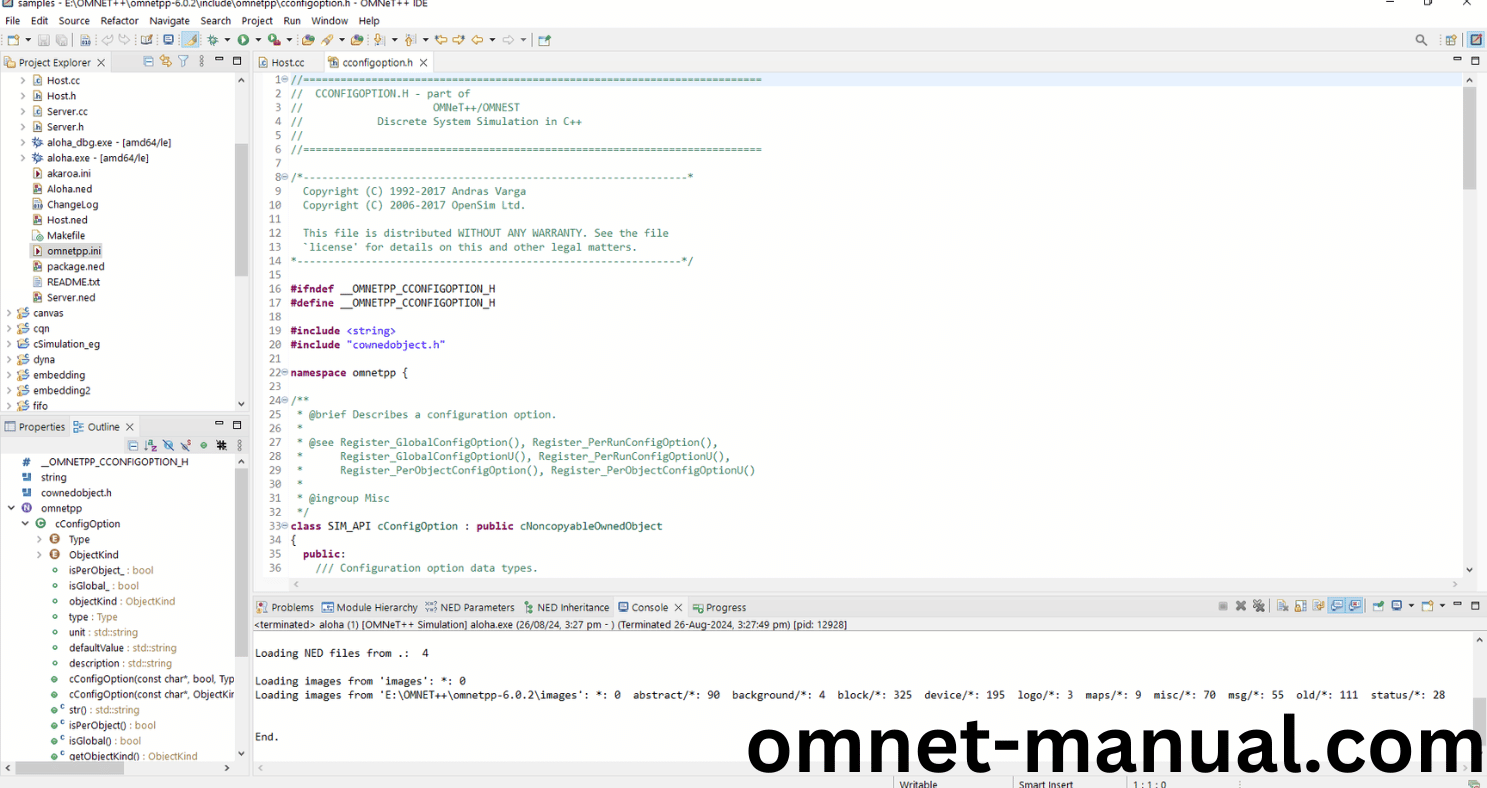The image size is (1487, 788).
Task: Toggle Link with Editor in Project Explorer
Action: coord(166,62)
